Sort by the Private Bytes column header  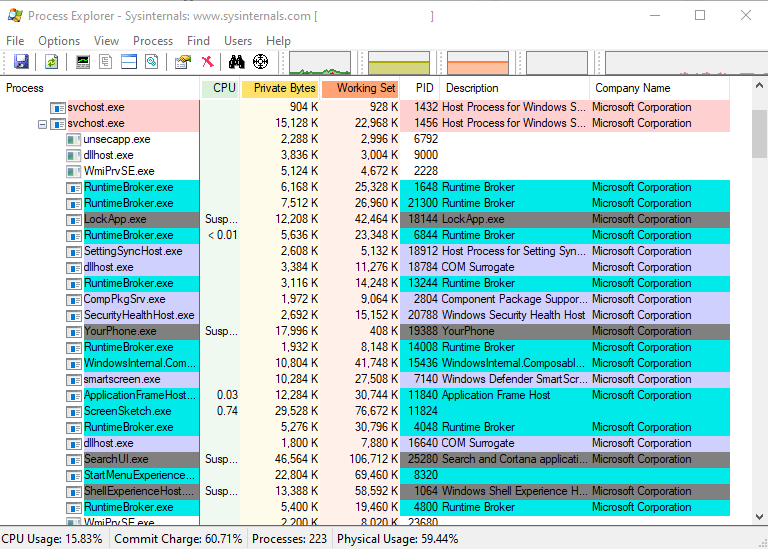[x=280, y=88]
